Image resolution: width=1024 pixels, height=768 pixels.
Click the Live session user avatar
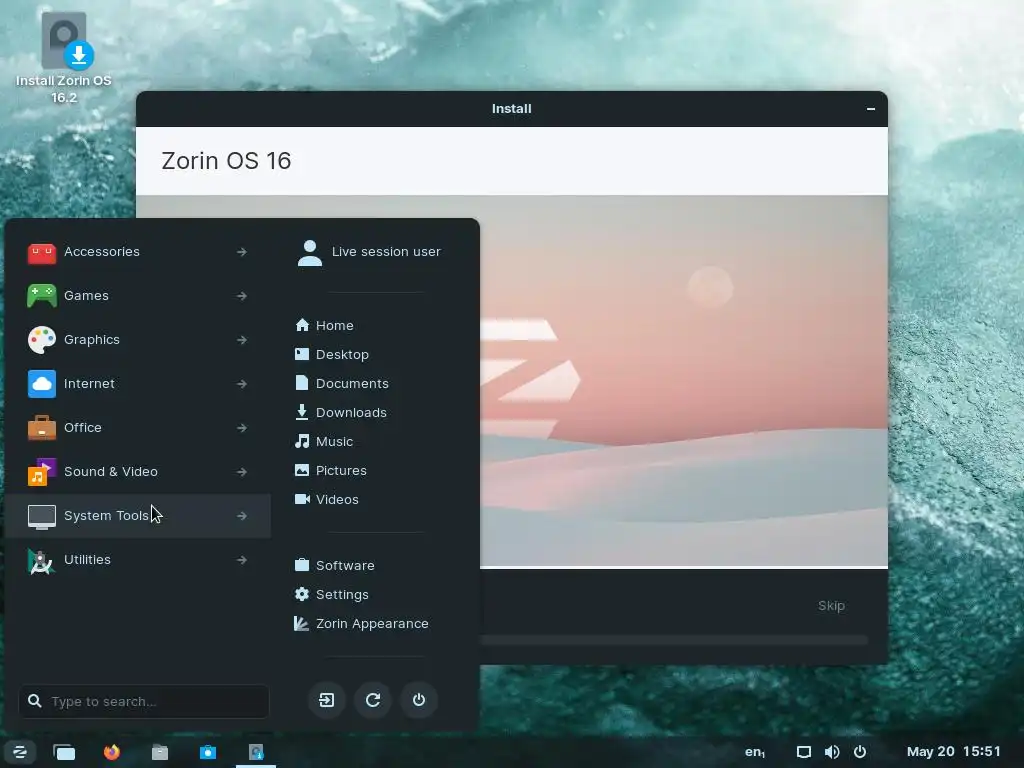click(310, 253)
